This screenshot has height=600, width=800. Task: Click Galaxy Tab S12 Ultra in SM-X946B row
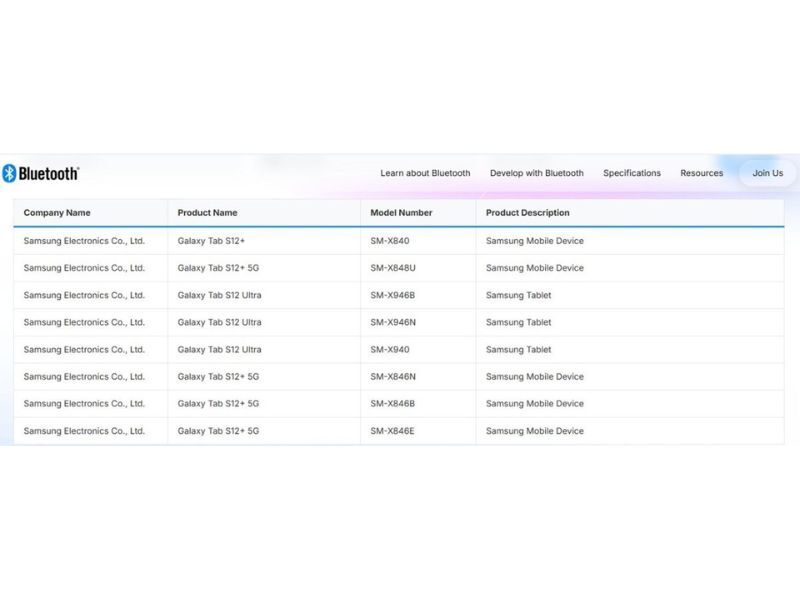click(x=219, y=295)
